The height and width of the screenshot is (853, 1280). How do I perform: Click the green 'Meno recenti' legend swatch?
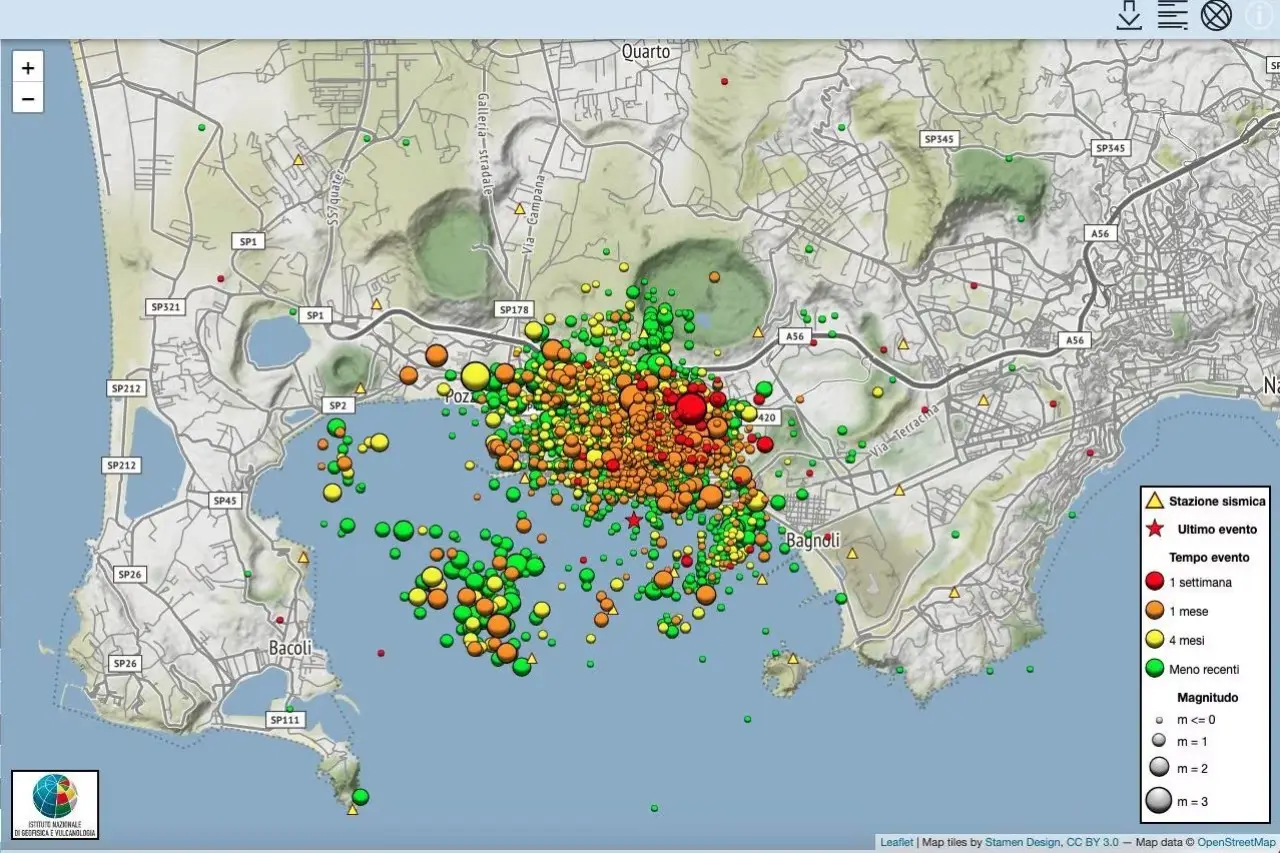(1155, 669)
